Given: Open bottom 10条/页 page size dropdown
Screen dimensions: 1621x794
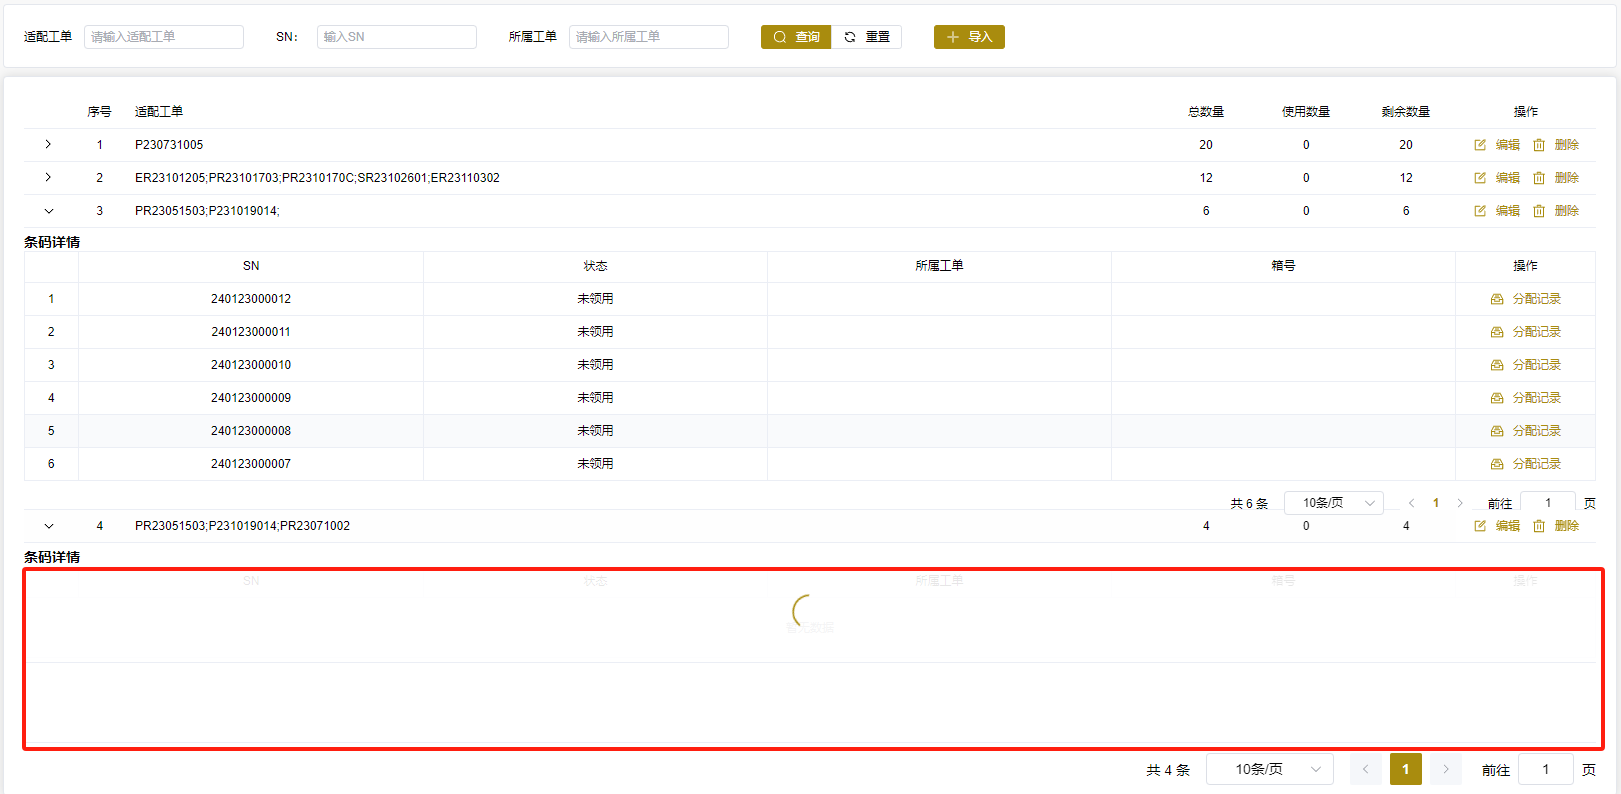Looking at the screenshot, I should point(1270,769).
